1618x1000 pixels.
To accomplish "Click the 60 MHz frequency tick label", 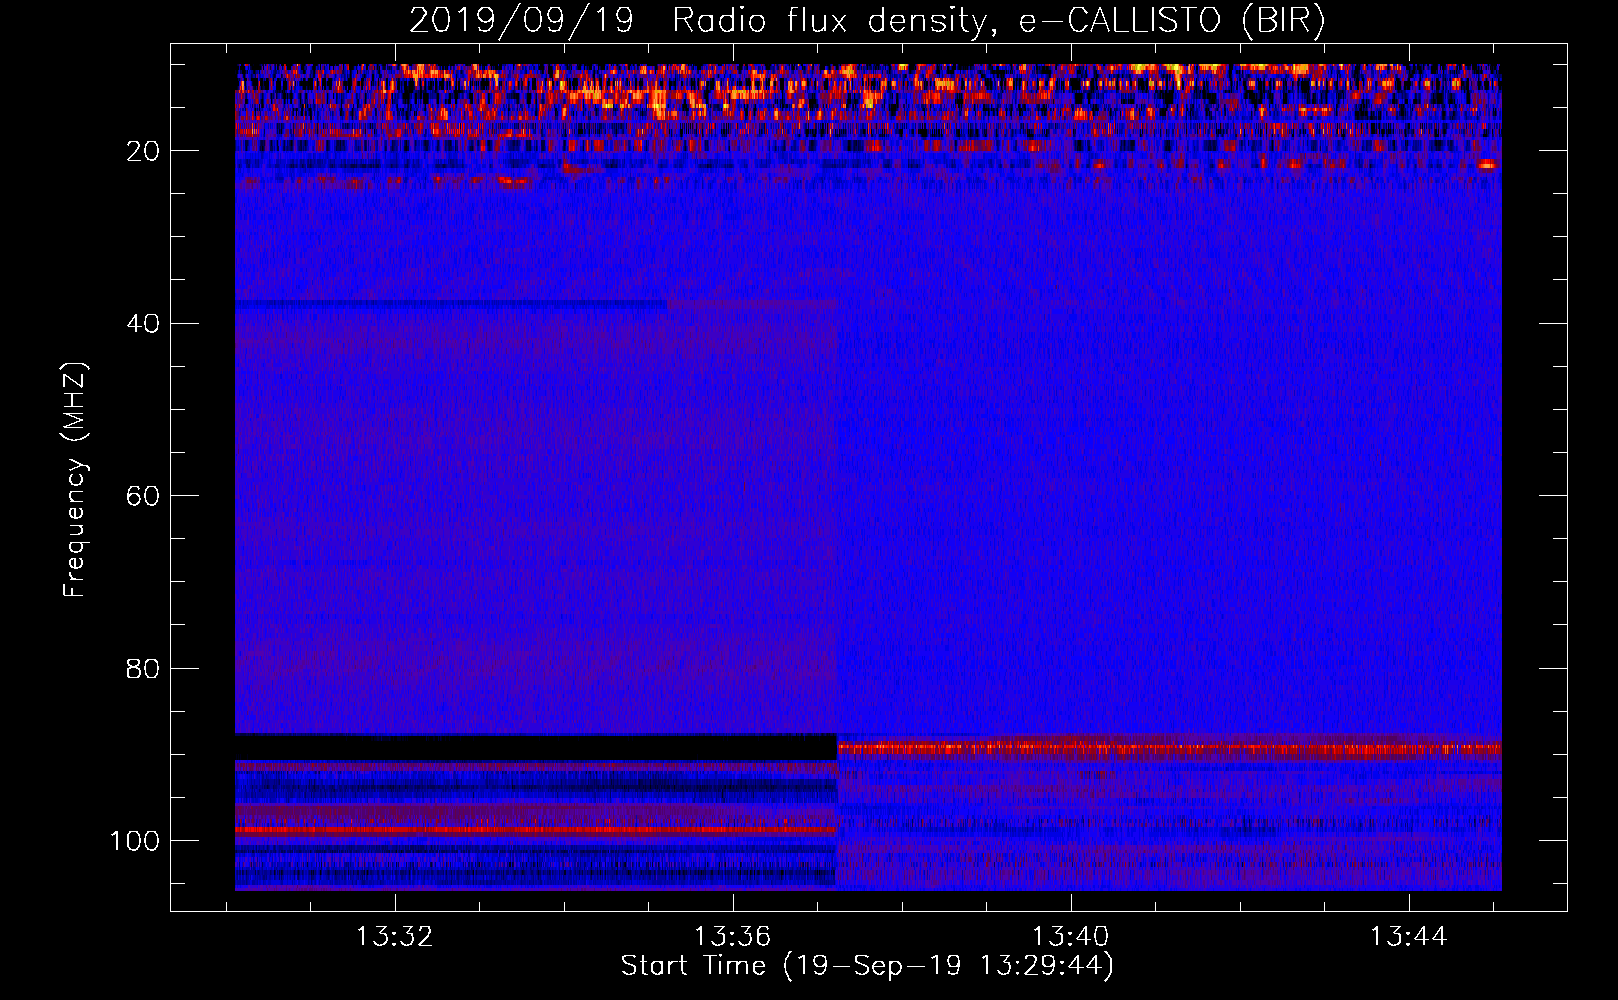I will pos(144,496).
